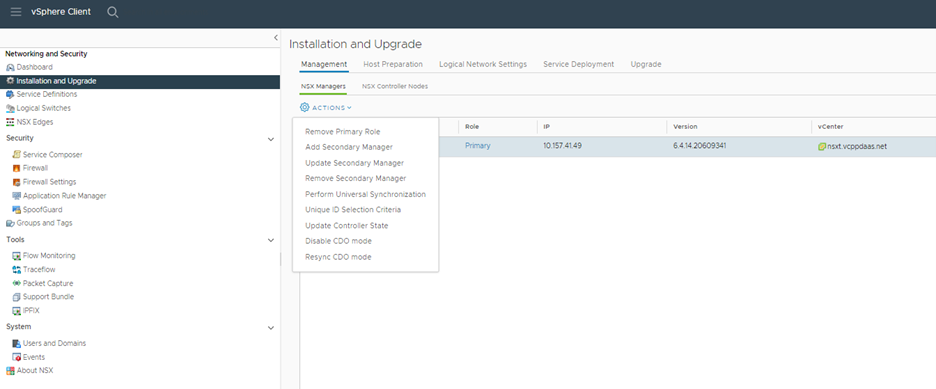Click the vCenter column header
936x389 pixels.
tap(830, 127)
